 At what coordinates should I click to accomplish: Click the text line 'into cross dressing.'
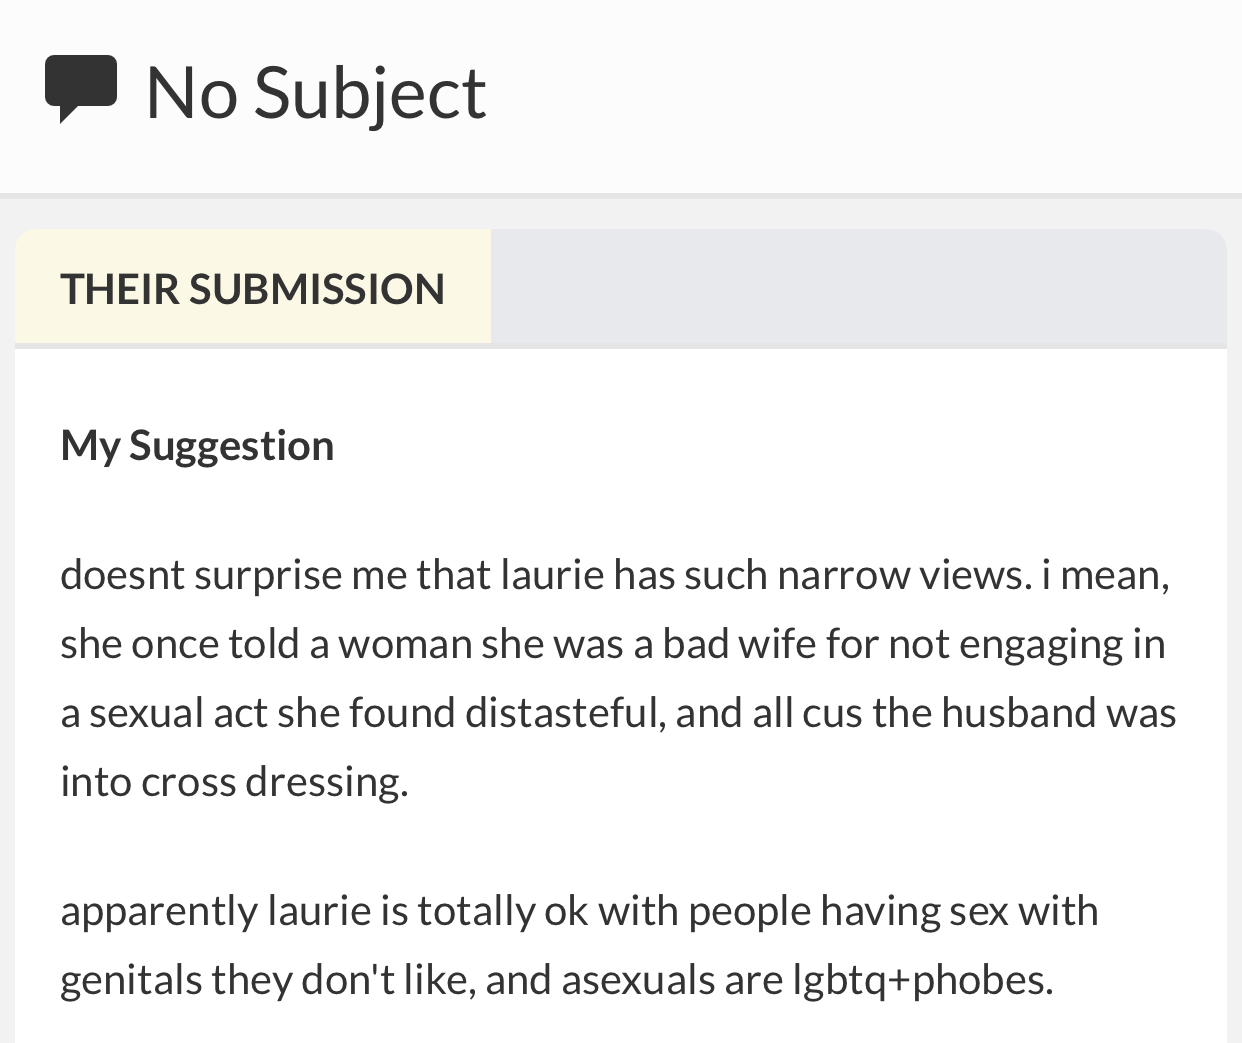click(235, 781)
